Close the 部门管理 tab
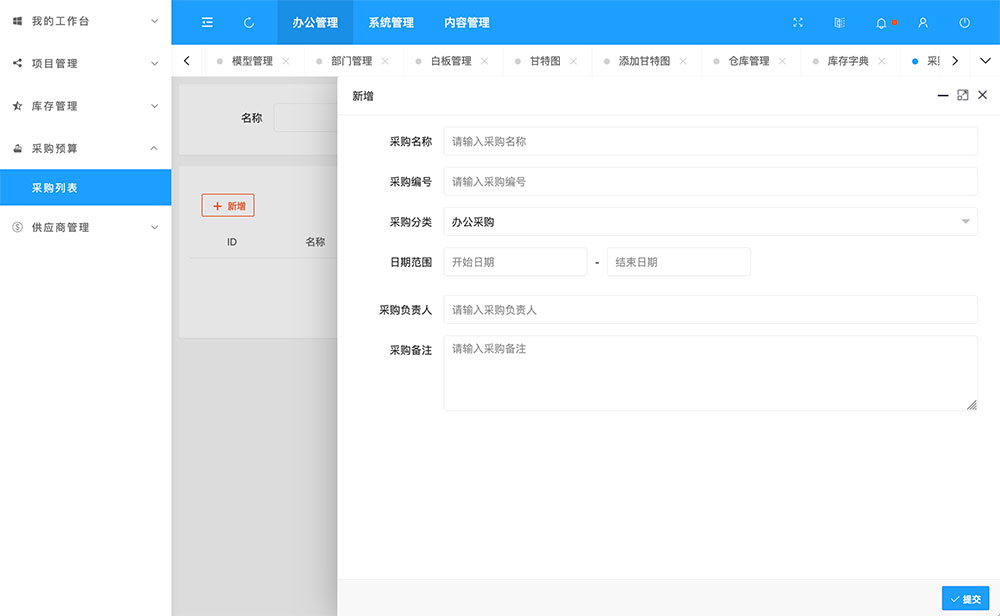1000x616 pixels. click(385, 61)
